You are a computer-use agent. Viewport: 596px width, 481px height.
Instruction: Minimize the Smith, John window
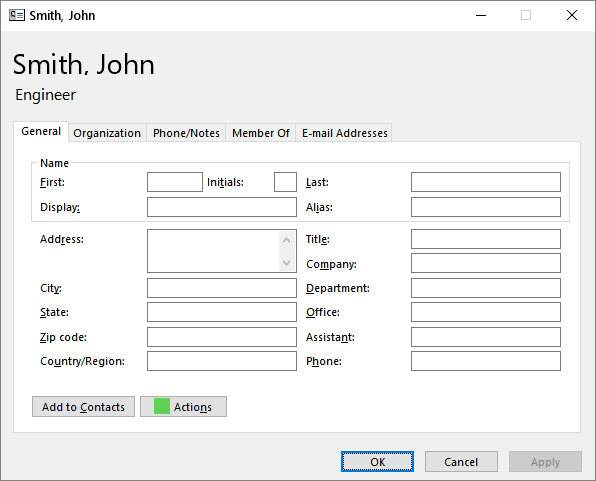coord(481,16)
